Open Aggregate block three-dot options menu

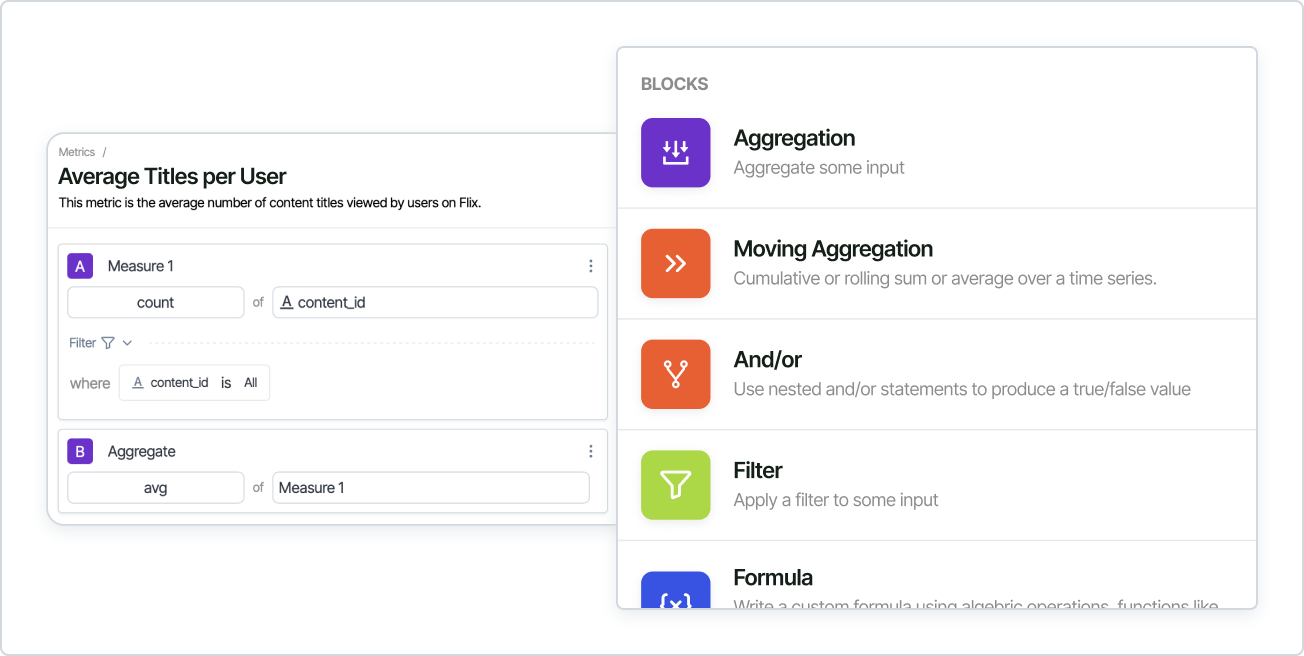[591, 451]
